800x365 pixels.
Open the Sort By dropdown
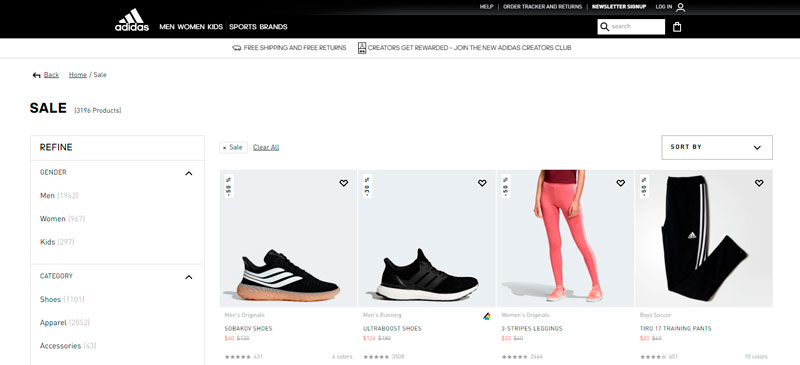(717, 147)
